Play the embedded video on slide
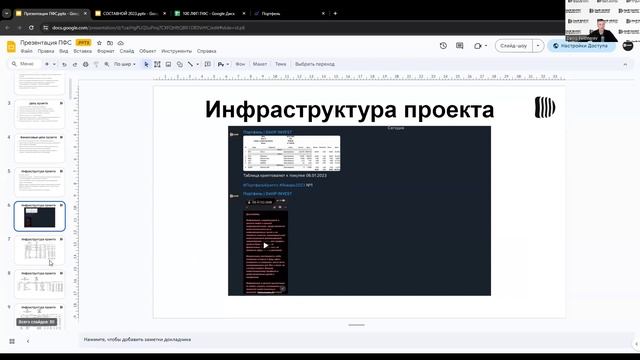Screen dimensions: 640x360 point(266,245)
